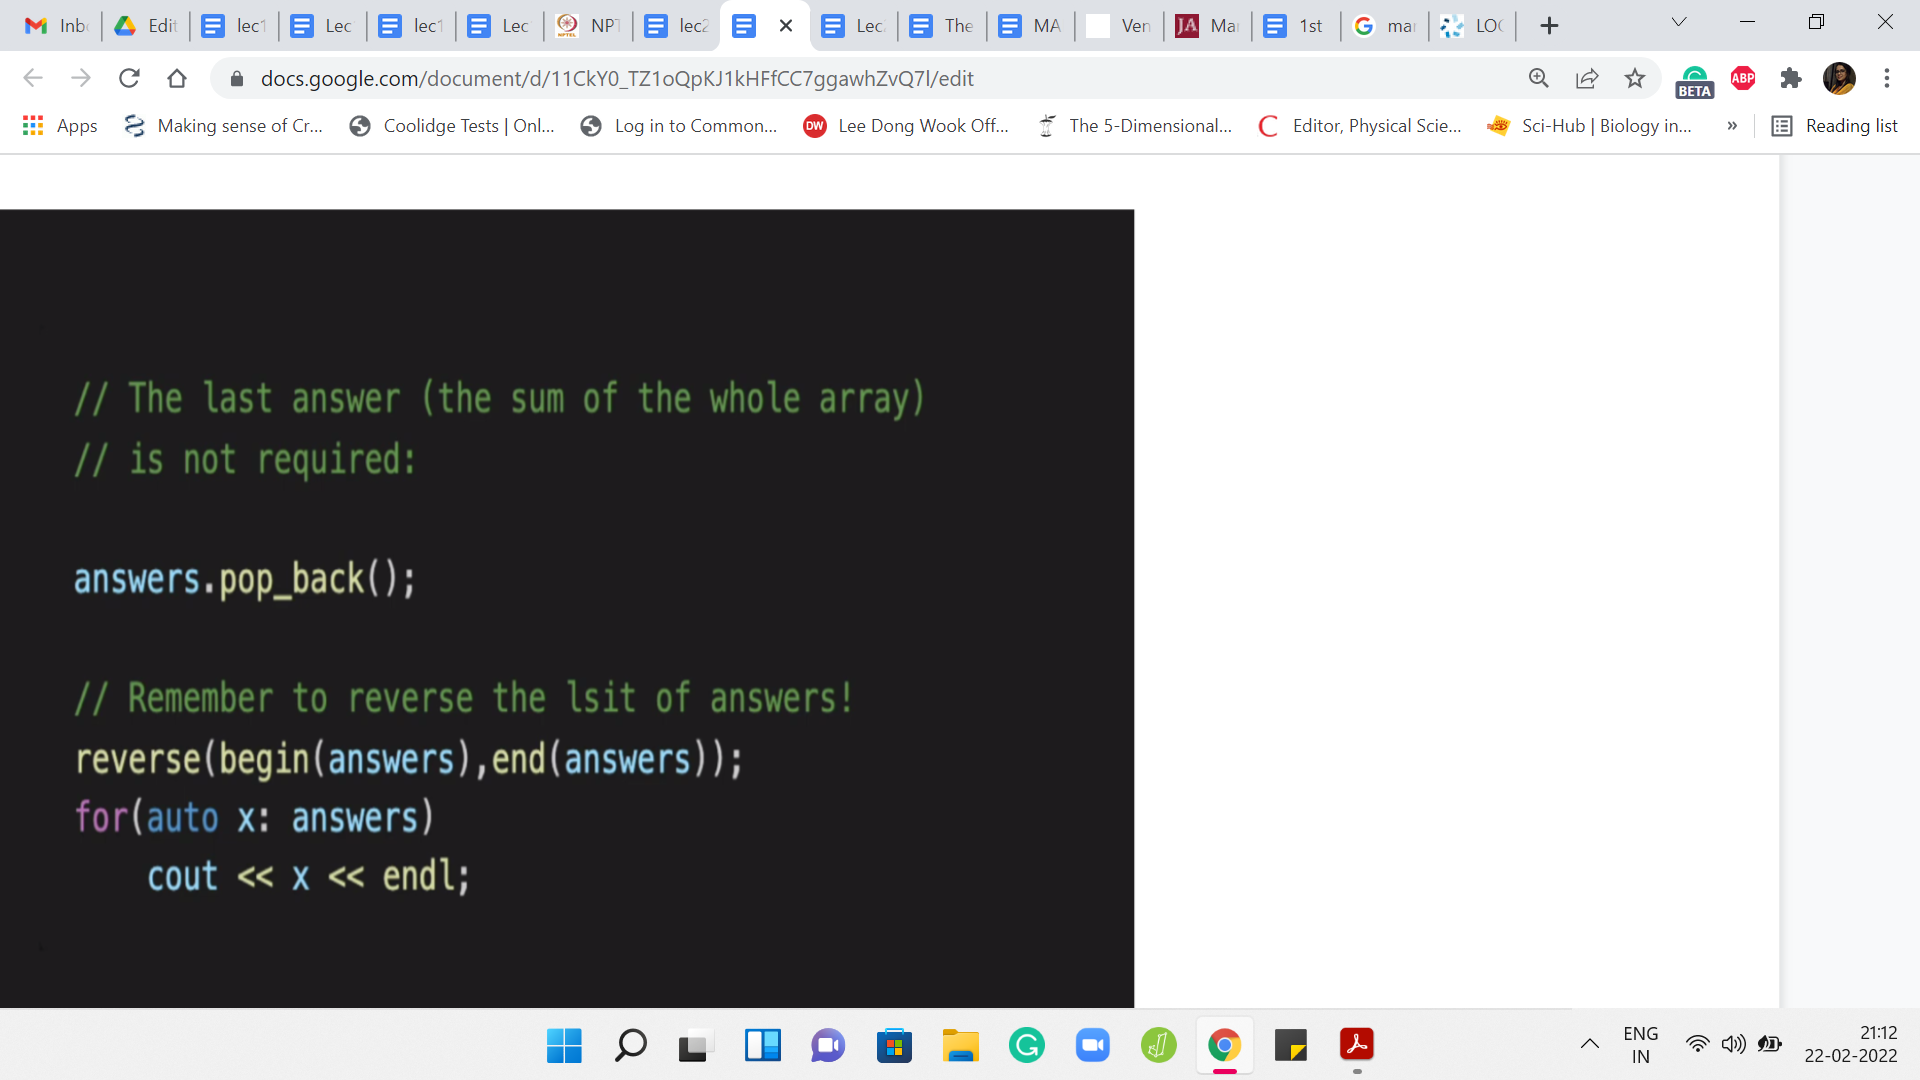Open the Reading list button
Screen dimensions: 1920x1080
[x=1835, y=126]
